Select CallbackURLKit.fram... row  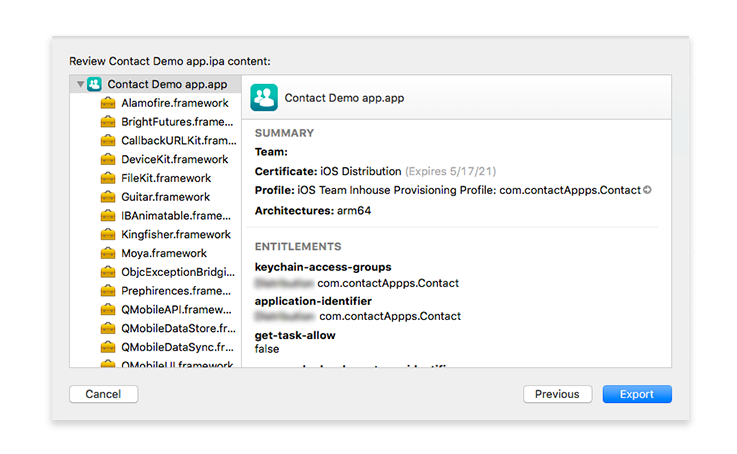156,141
